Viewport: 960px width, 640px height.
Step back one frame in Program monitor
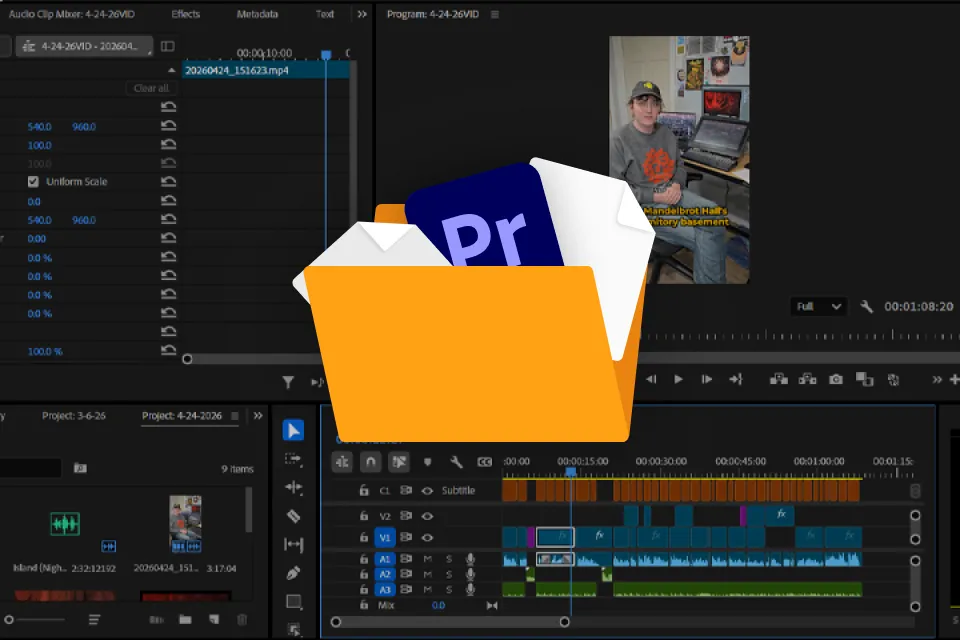(x=651, y=380)
